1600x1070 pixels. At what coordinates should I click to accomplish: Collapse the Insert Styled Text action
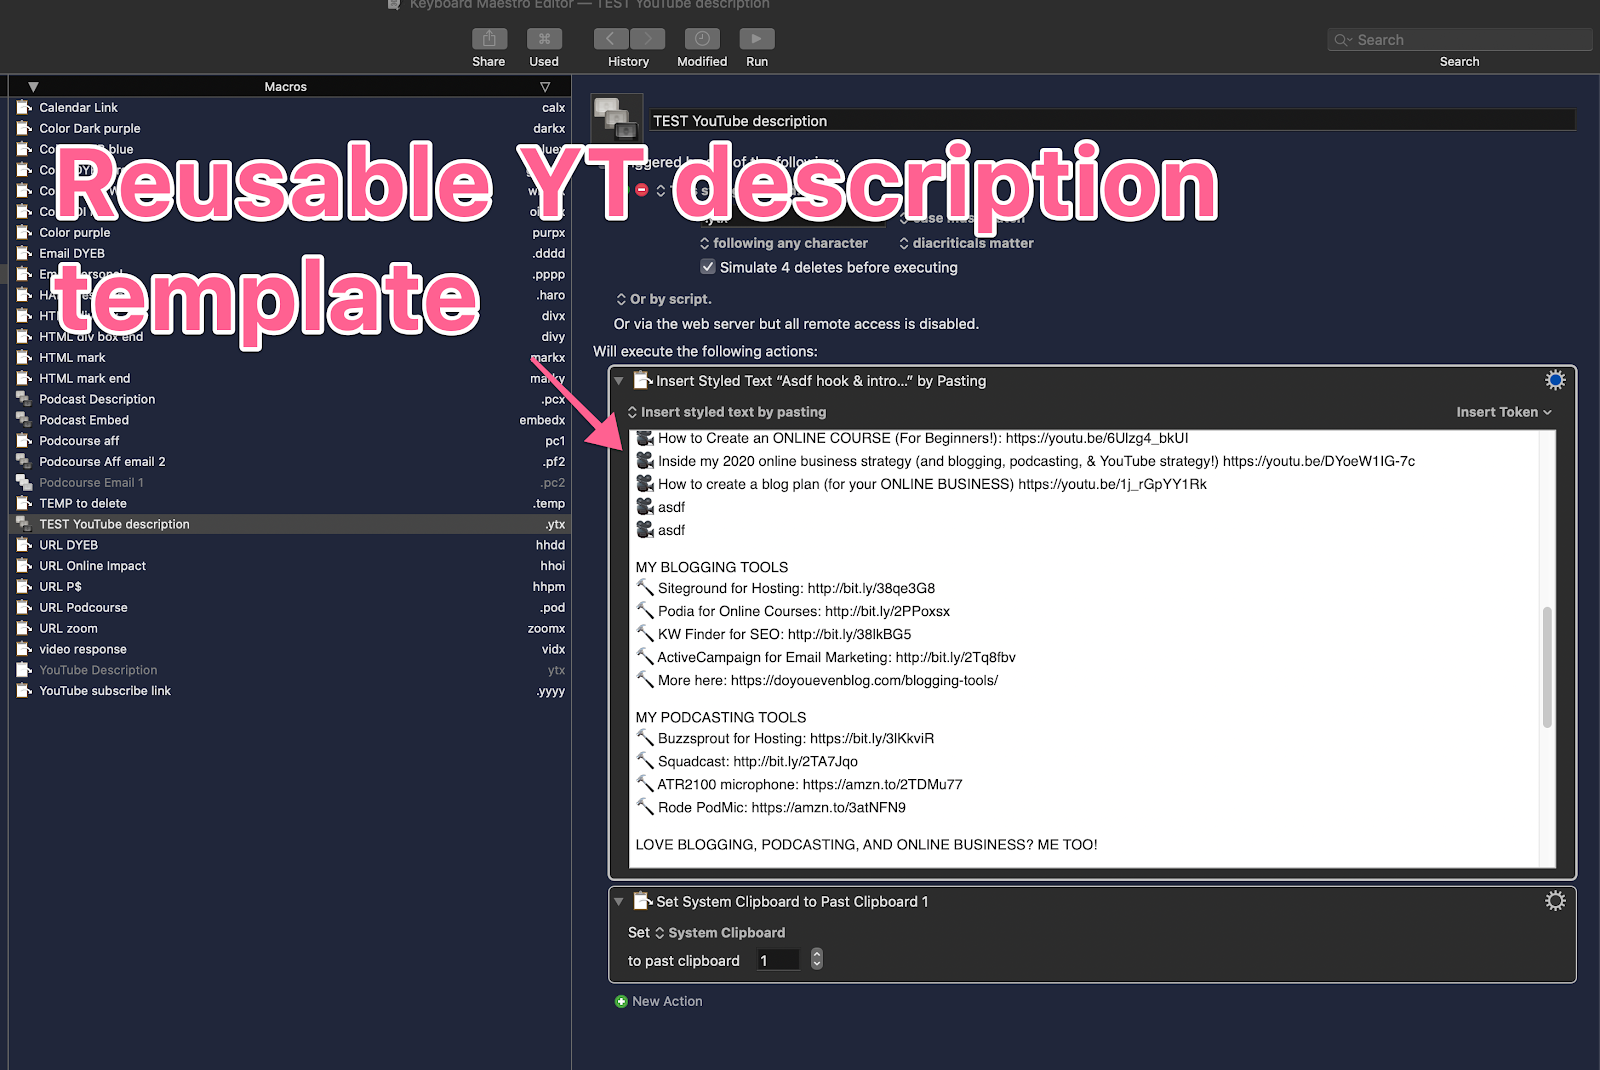[619, 381]
